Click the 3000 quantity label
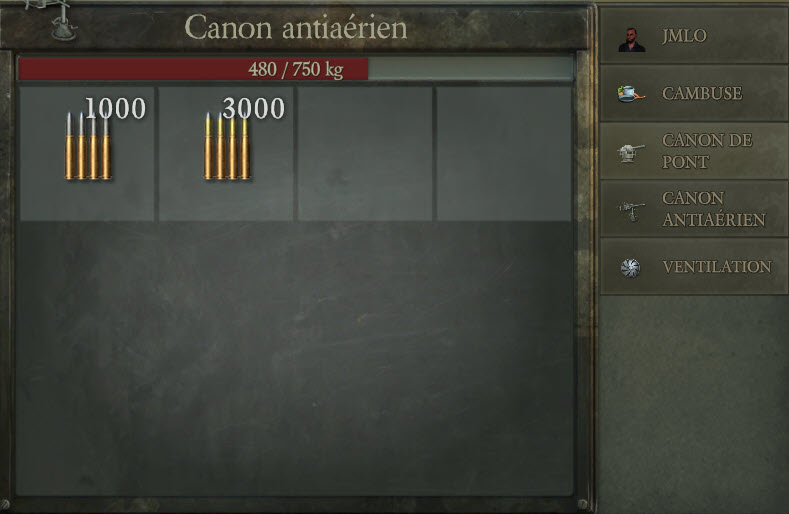The height and width of the screenshot is (514, 789). (x=254, y=108)
